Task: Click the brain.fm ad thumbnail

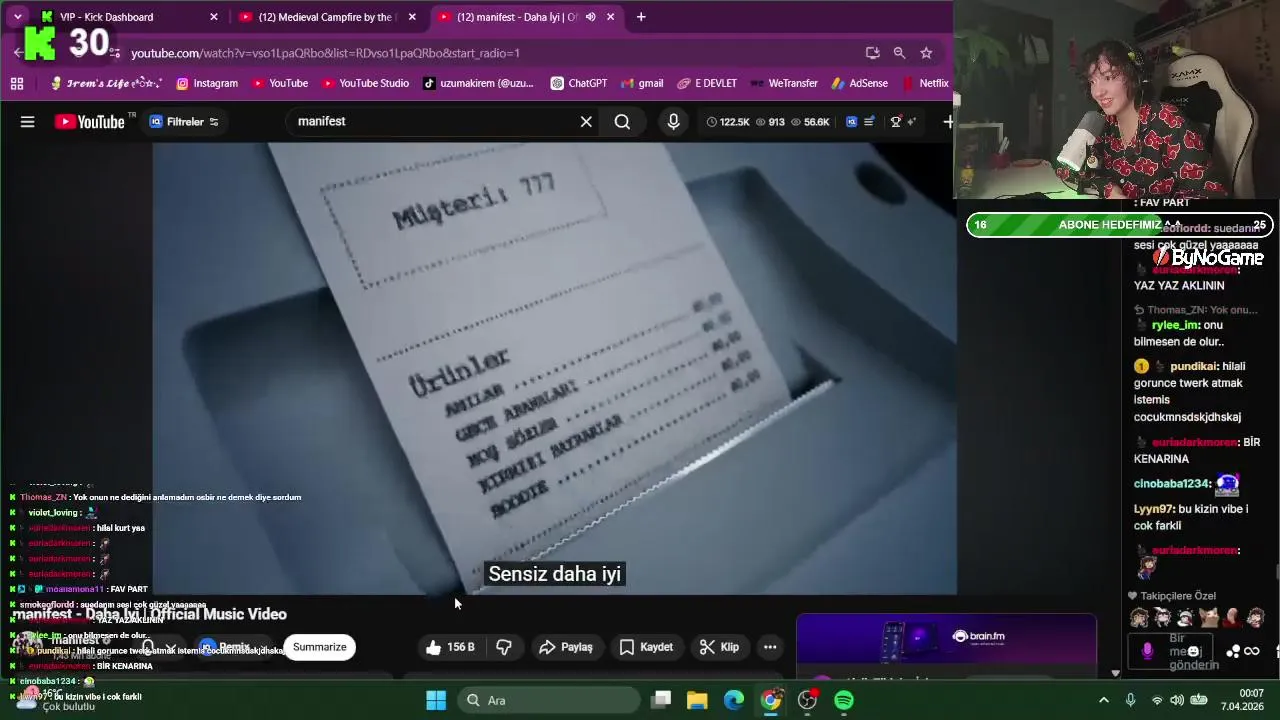Action: 946,637
